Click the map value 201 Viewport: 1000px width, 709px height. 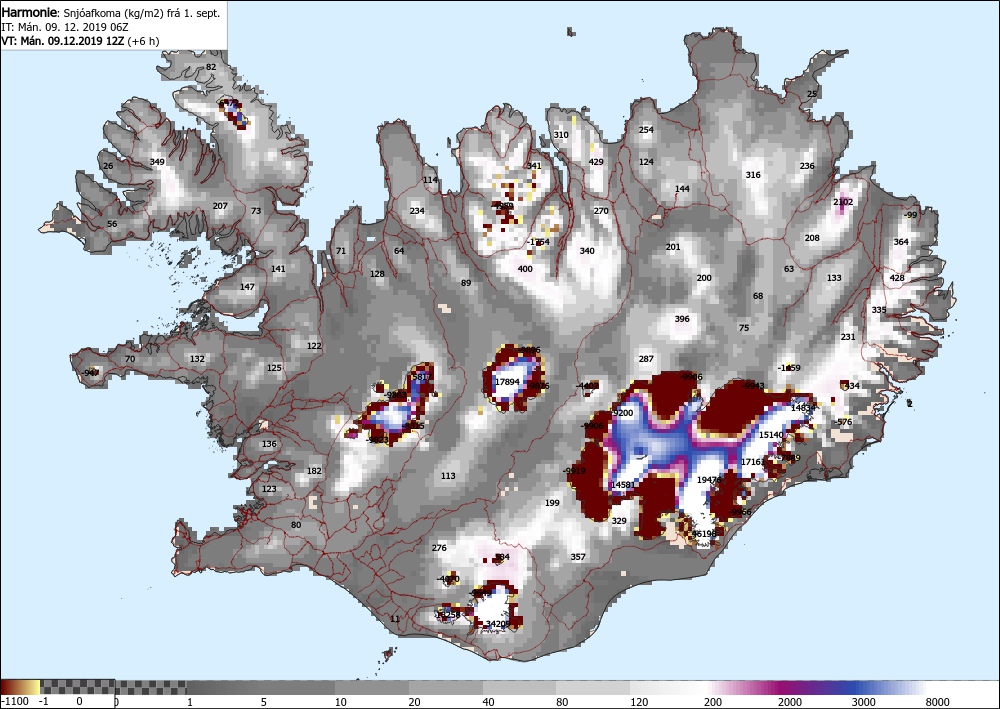pos(673,247)
